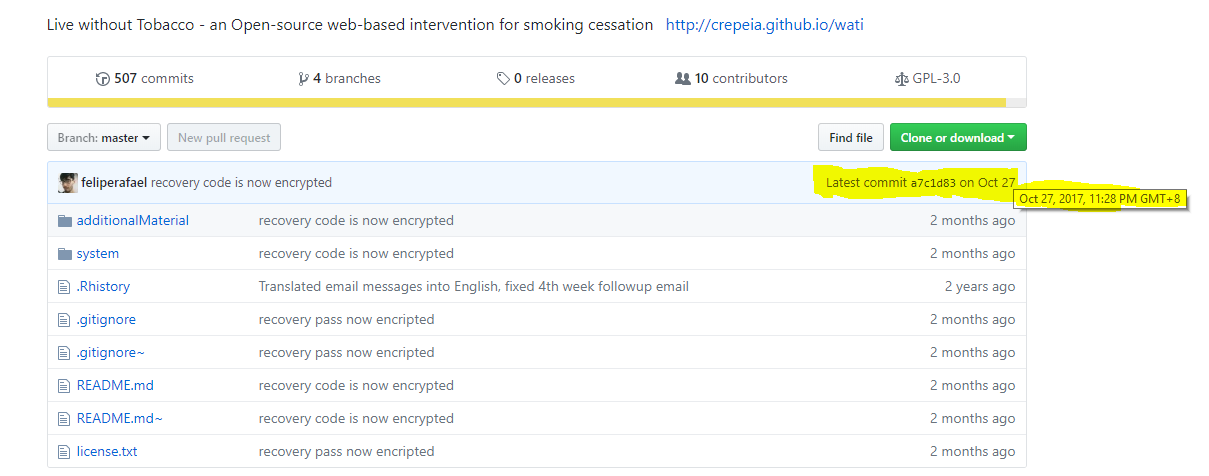Click the commits history clock icon
Image resolution: width=1209 pixels, height=476 pixels.
tap(102, 78)
